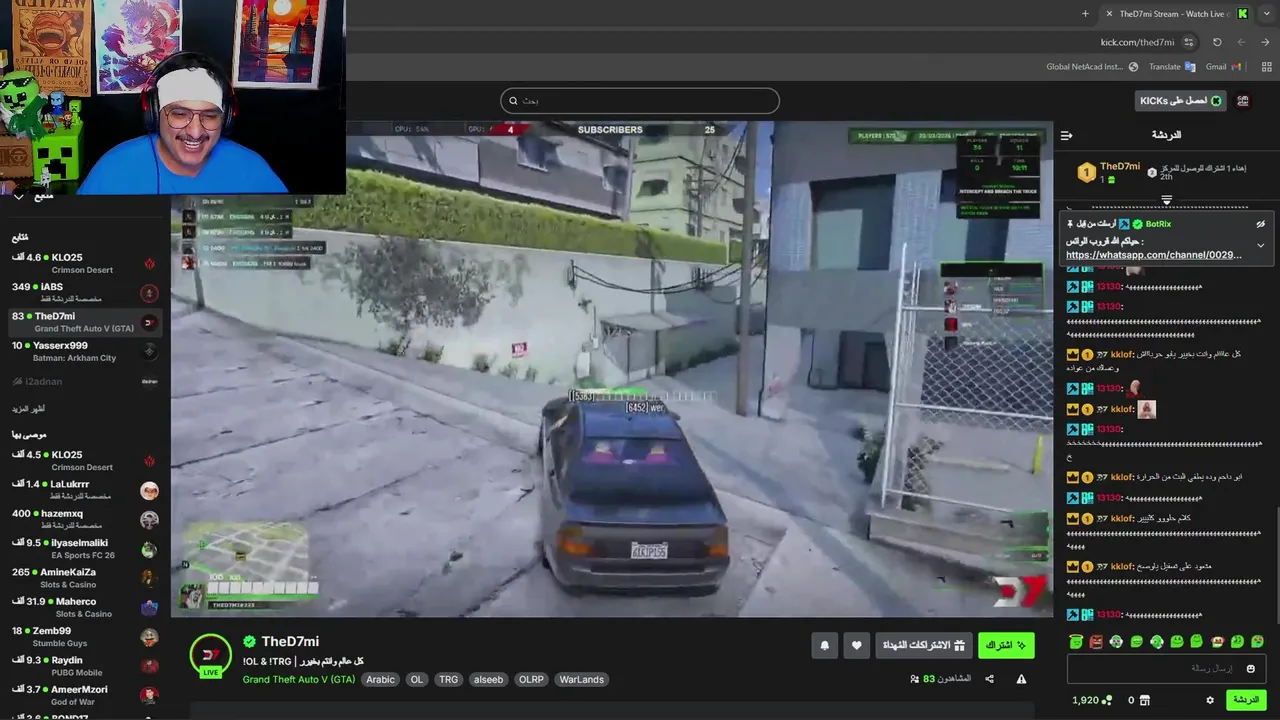
Task: Click the get KICKs button
Action: [x=1181, y=101]
